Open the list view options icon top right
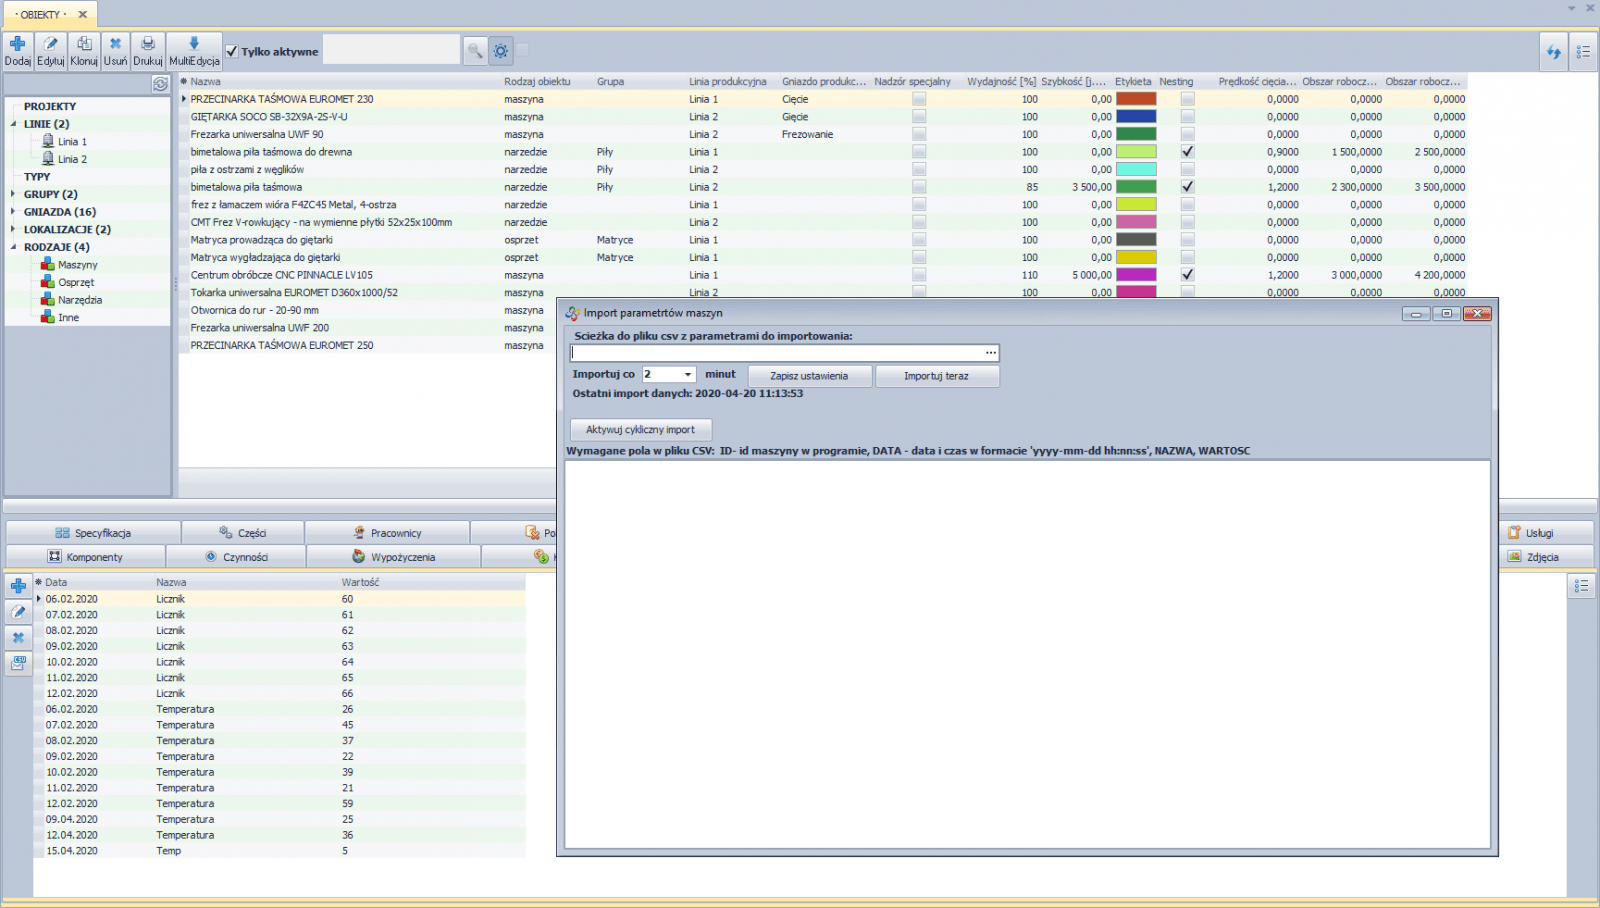 [1583, 51]
